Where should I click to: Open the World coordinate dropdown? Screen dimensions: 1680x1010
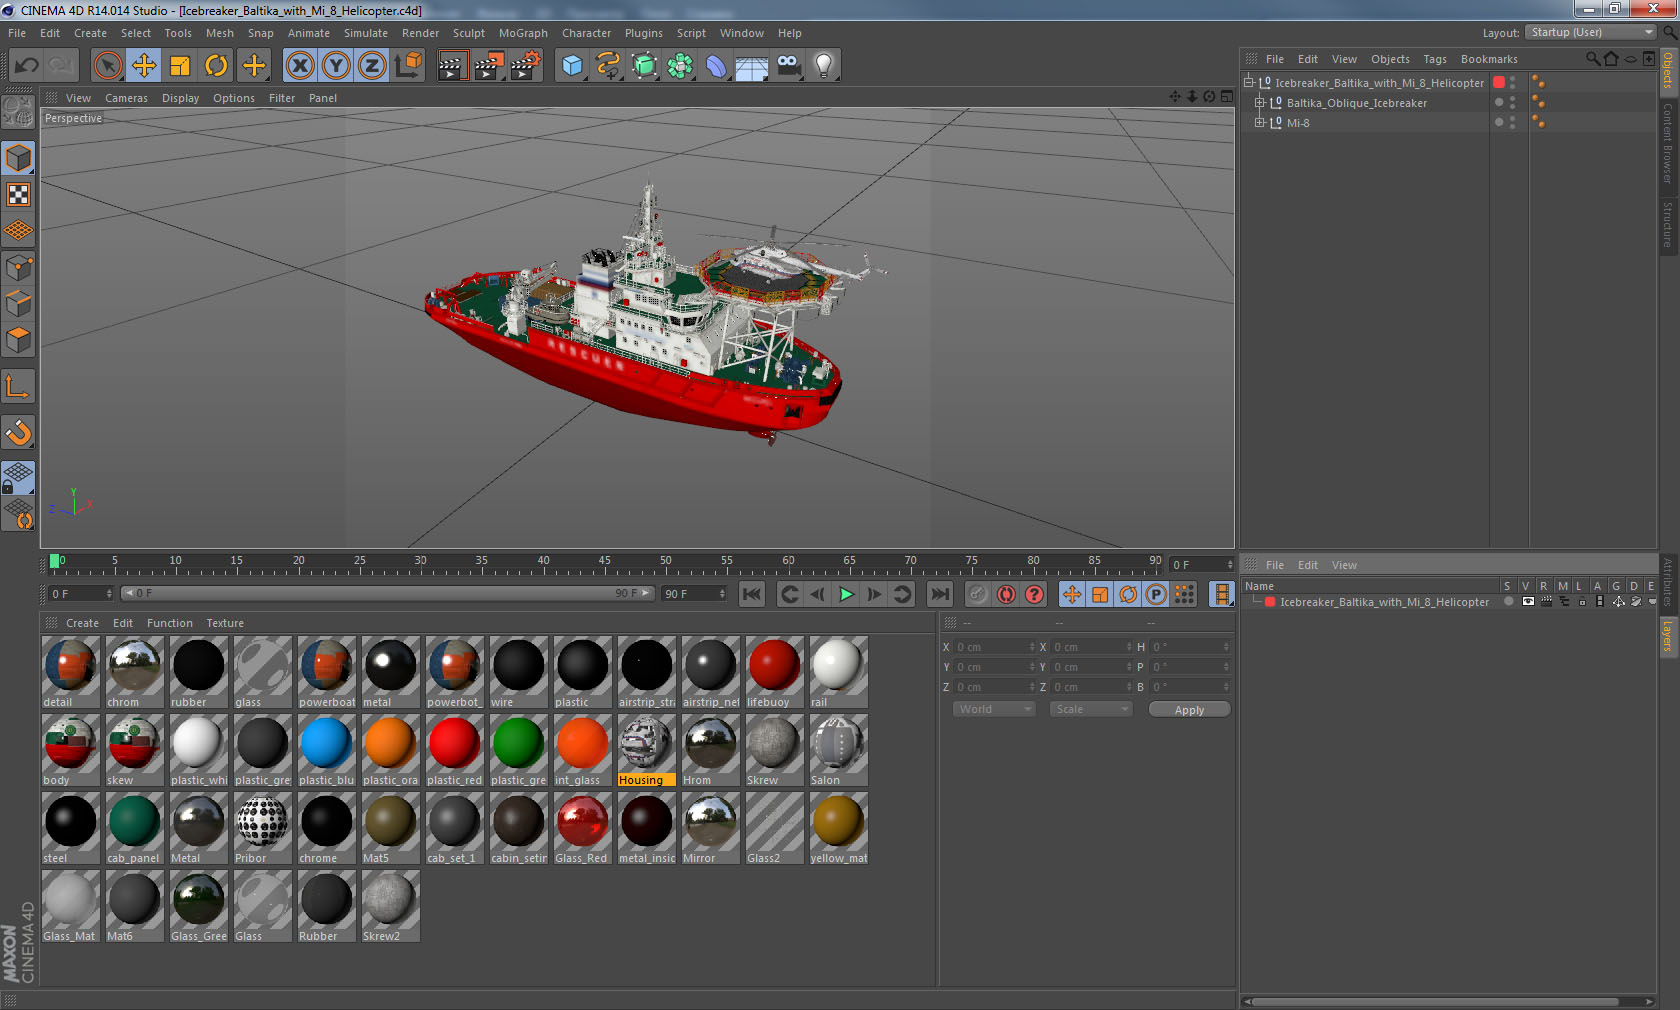994,709
